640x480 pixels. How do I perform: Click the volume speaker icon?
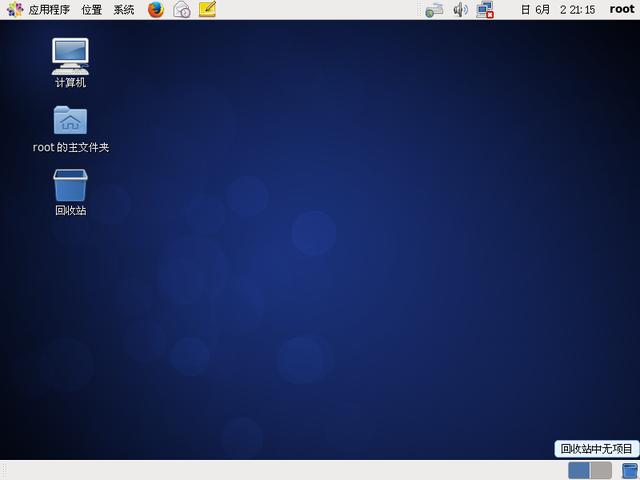point(460,9)
